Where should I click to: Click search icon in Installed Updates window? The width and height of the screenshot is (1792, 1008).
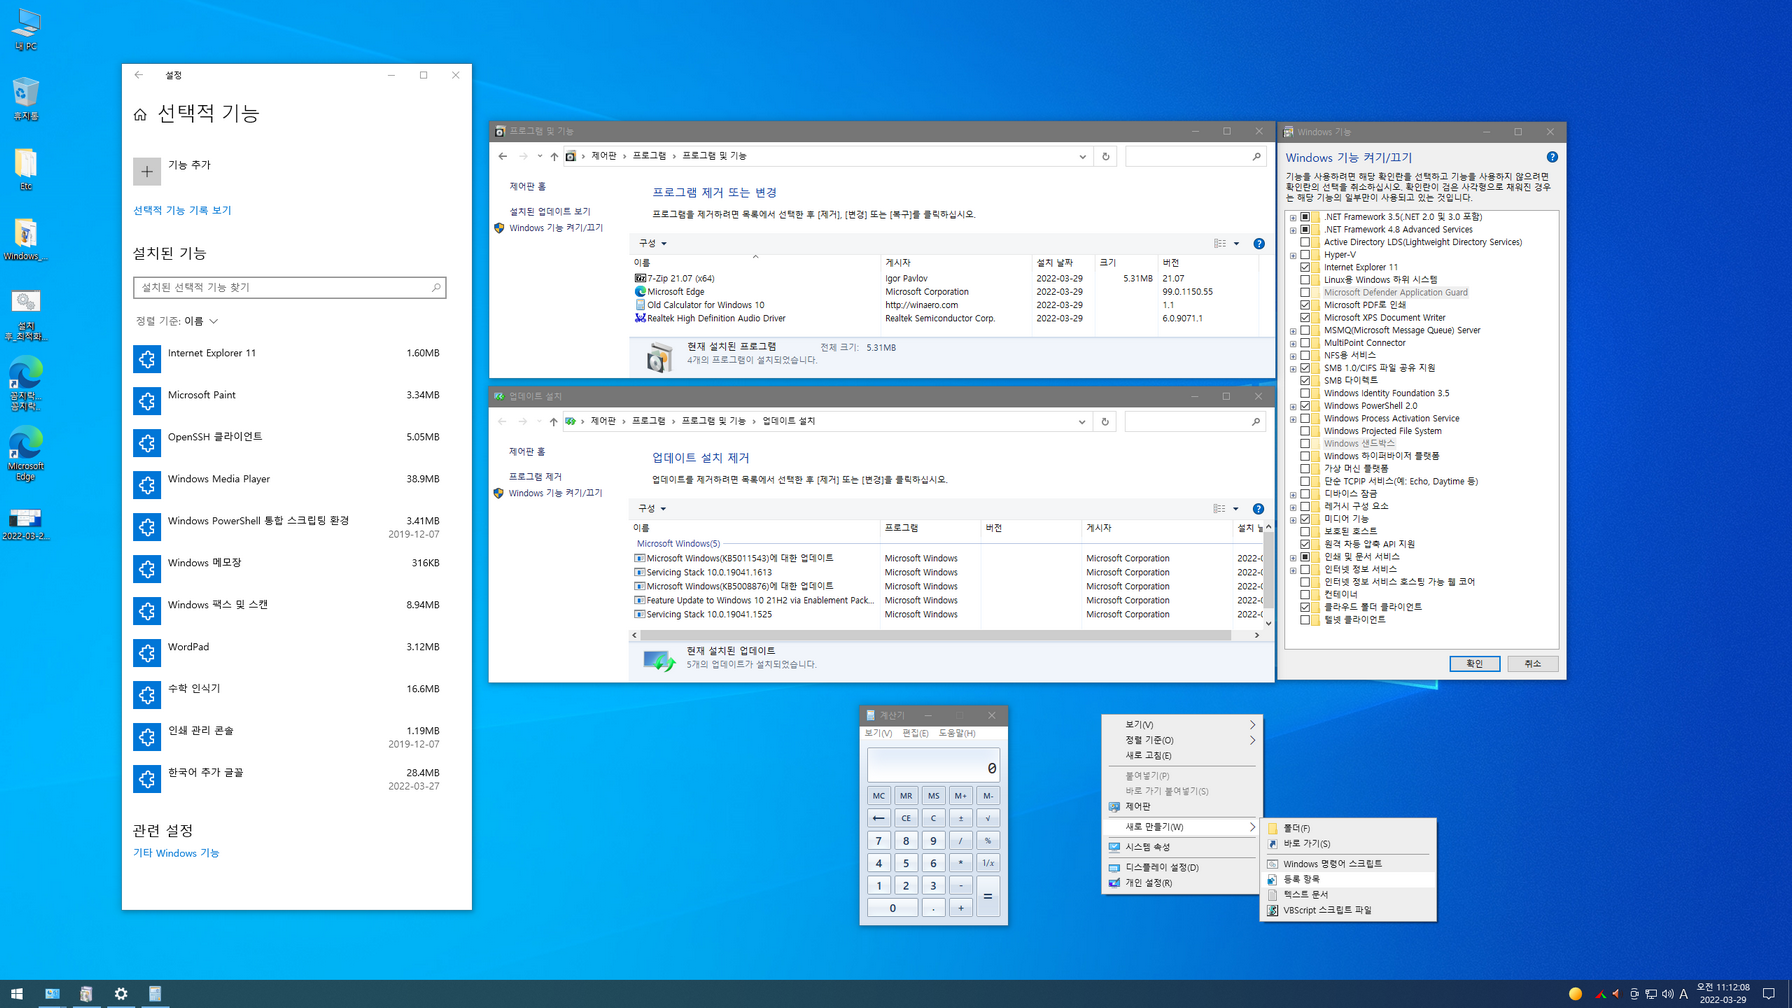coord(1256,421)
